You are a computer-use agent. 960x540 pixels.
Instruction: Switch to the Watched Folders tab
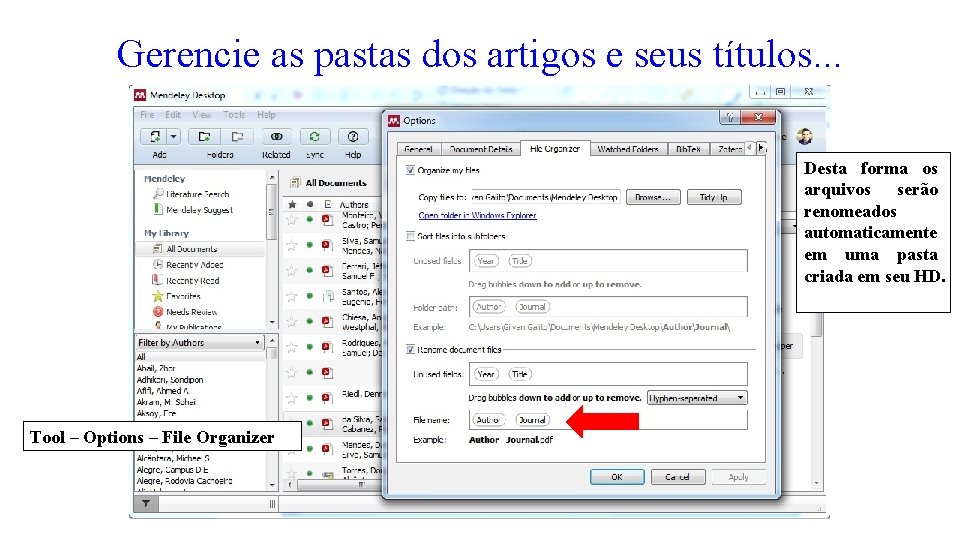(x=628, y=149)
